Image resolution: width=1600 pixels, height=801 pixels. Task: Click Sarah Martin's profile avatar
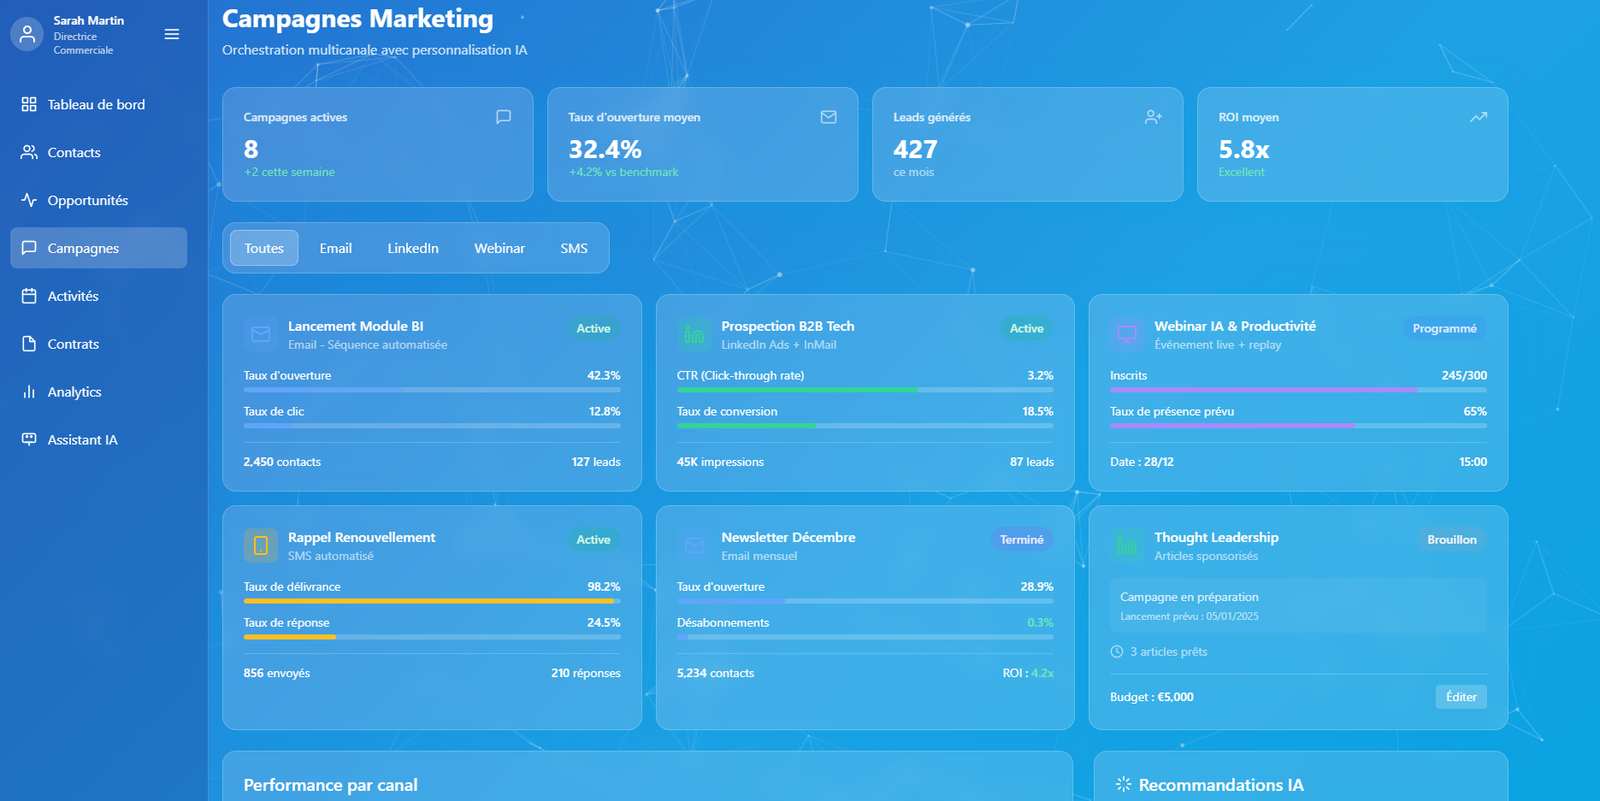click(x=27, y=34)
